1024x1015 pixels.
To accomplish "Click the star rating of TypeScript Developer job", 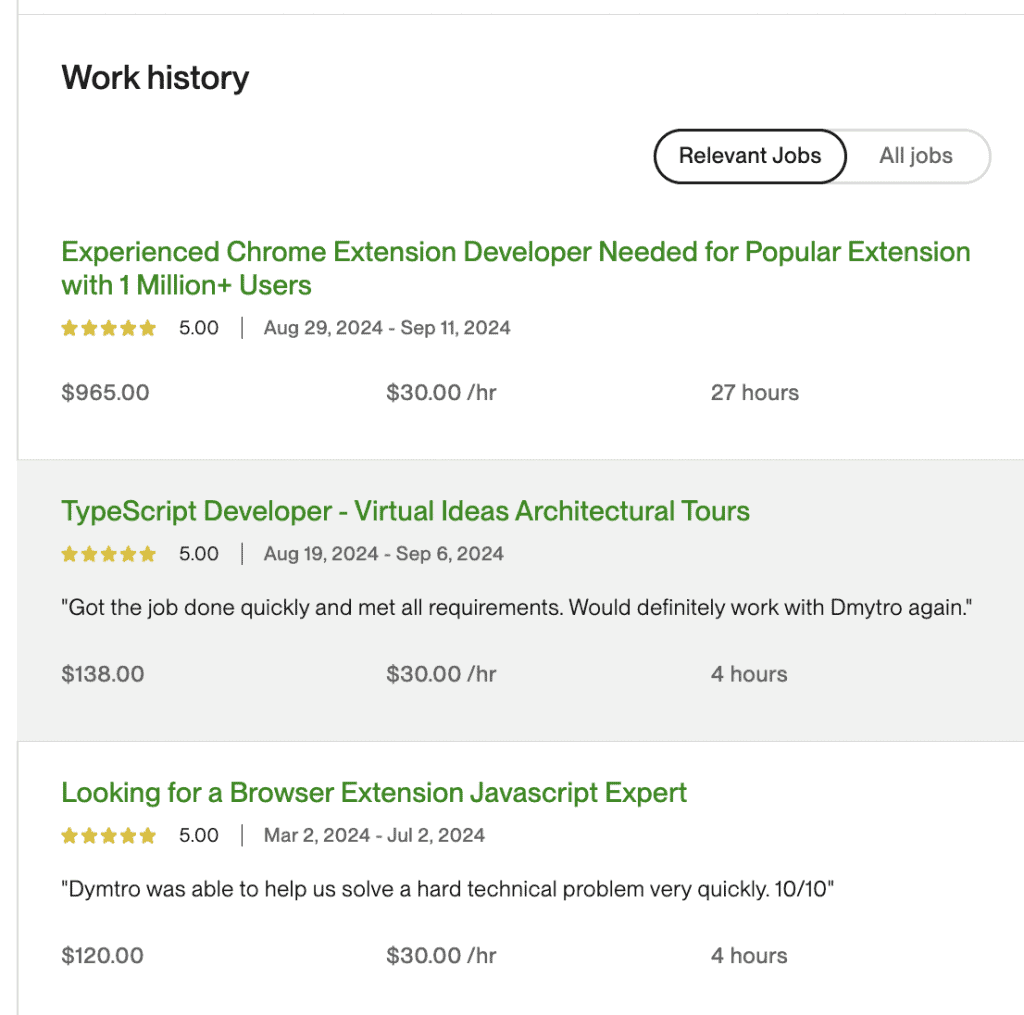I will coord(108,554).
